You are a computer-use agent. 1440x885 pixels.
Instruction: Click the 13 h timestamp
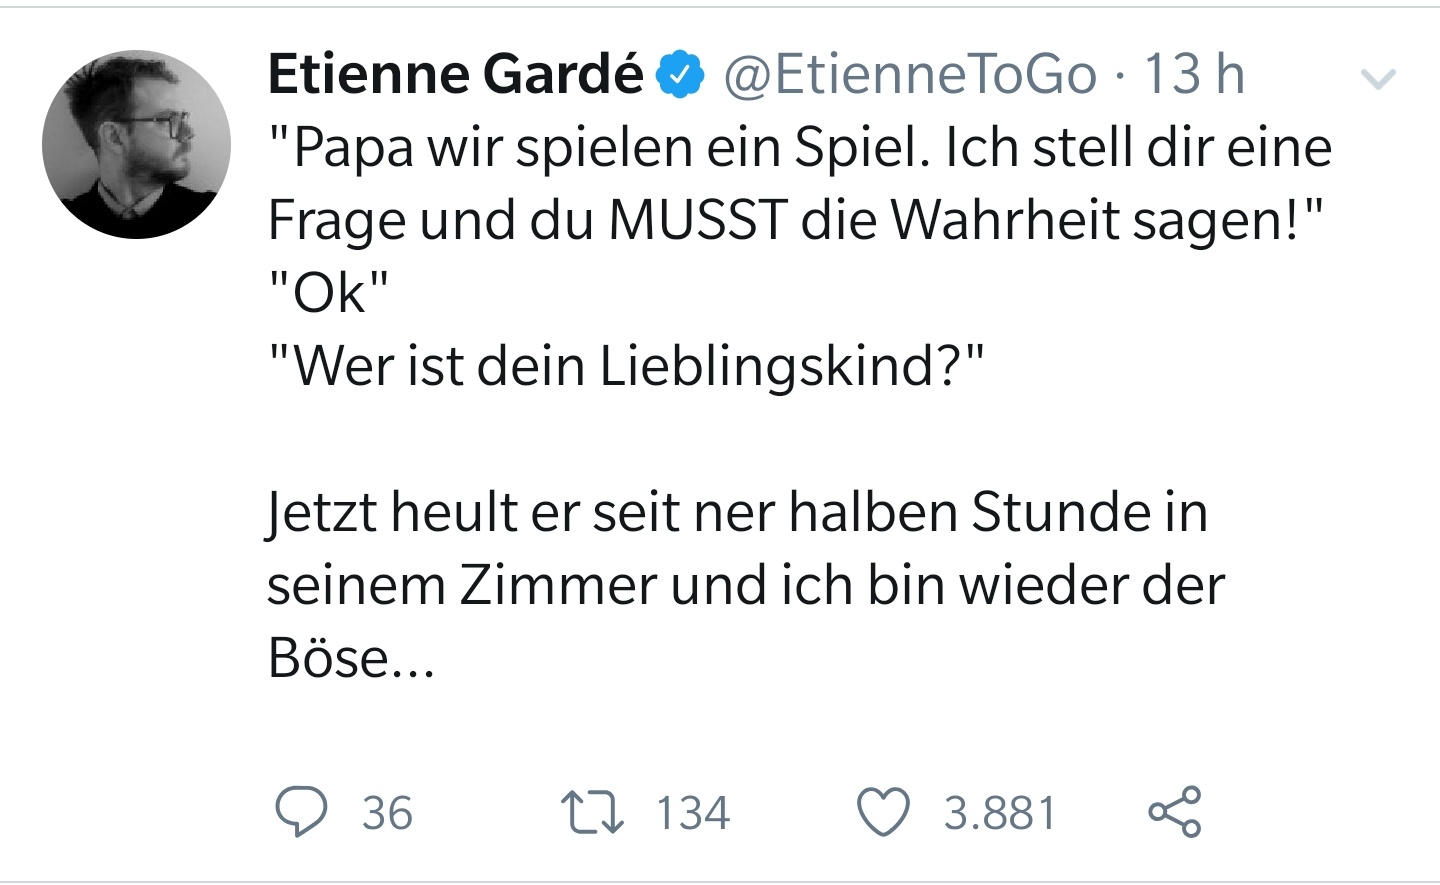(1194, 75)
